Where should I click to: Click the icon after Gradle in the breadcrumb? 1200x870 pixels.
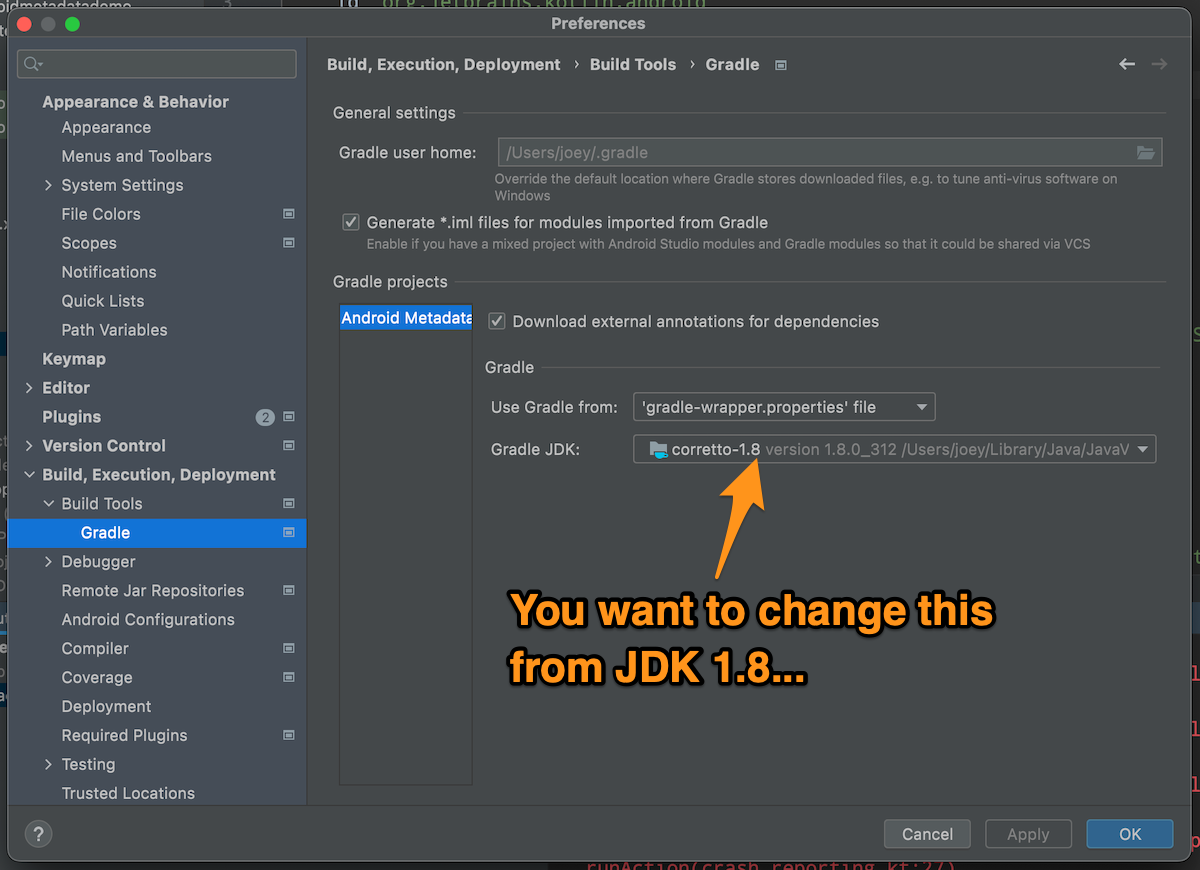[x=779, y=64]
